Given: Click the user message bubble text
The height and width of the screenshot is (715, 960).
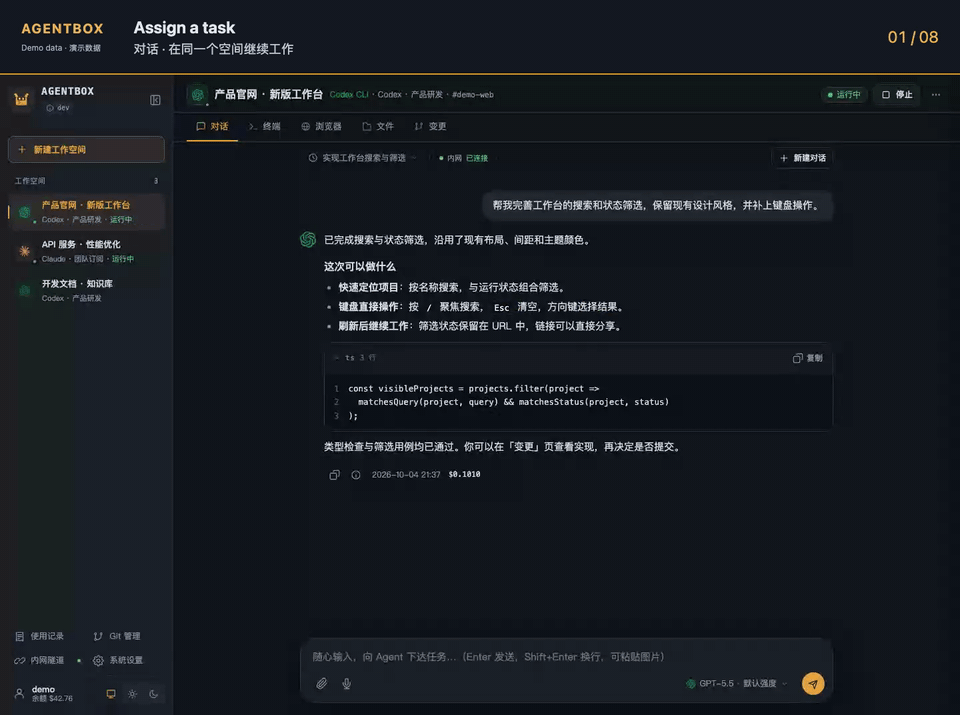Looking at the screenshot, I should [658, 205].
